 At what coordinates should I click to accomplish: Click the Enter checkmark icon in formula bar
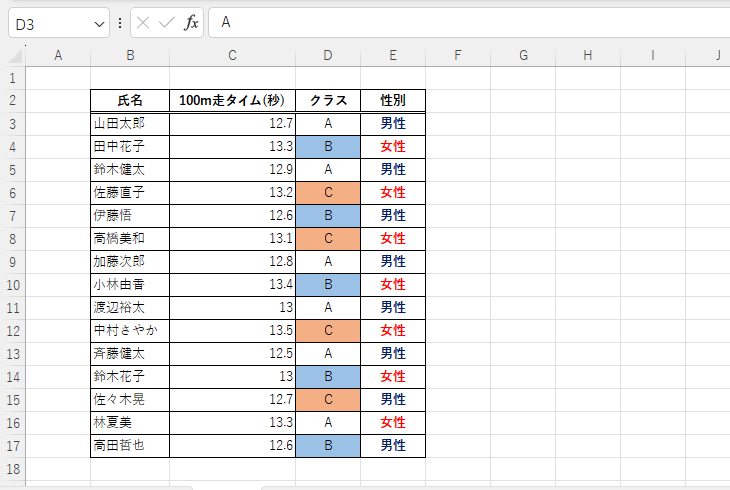coord(166,22)
